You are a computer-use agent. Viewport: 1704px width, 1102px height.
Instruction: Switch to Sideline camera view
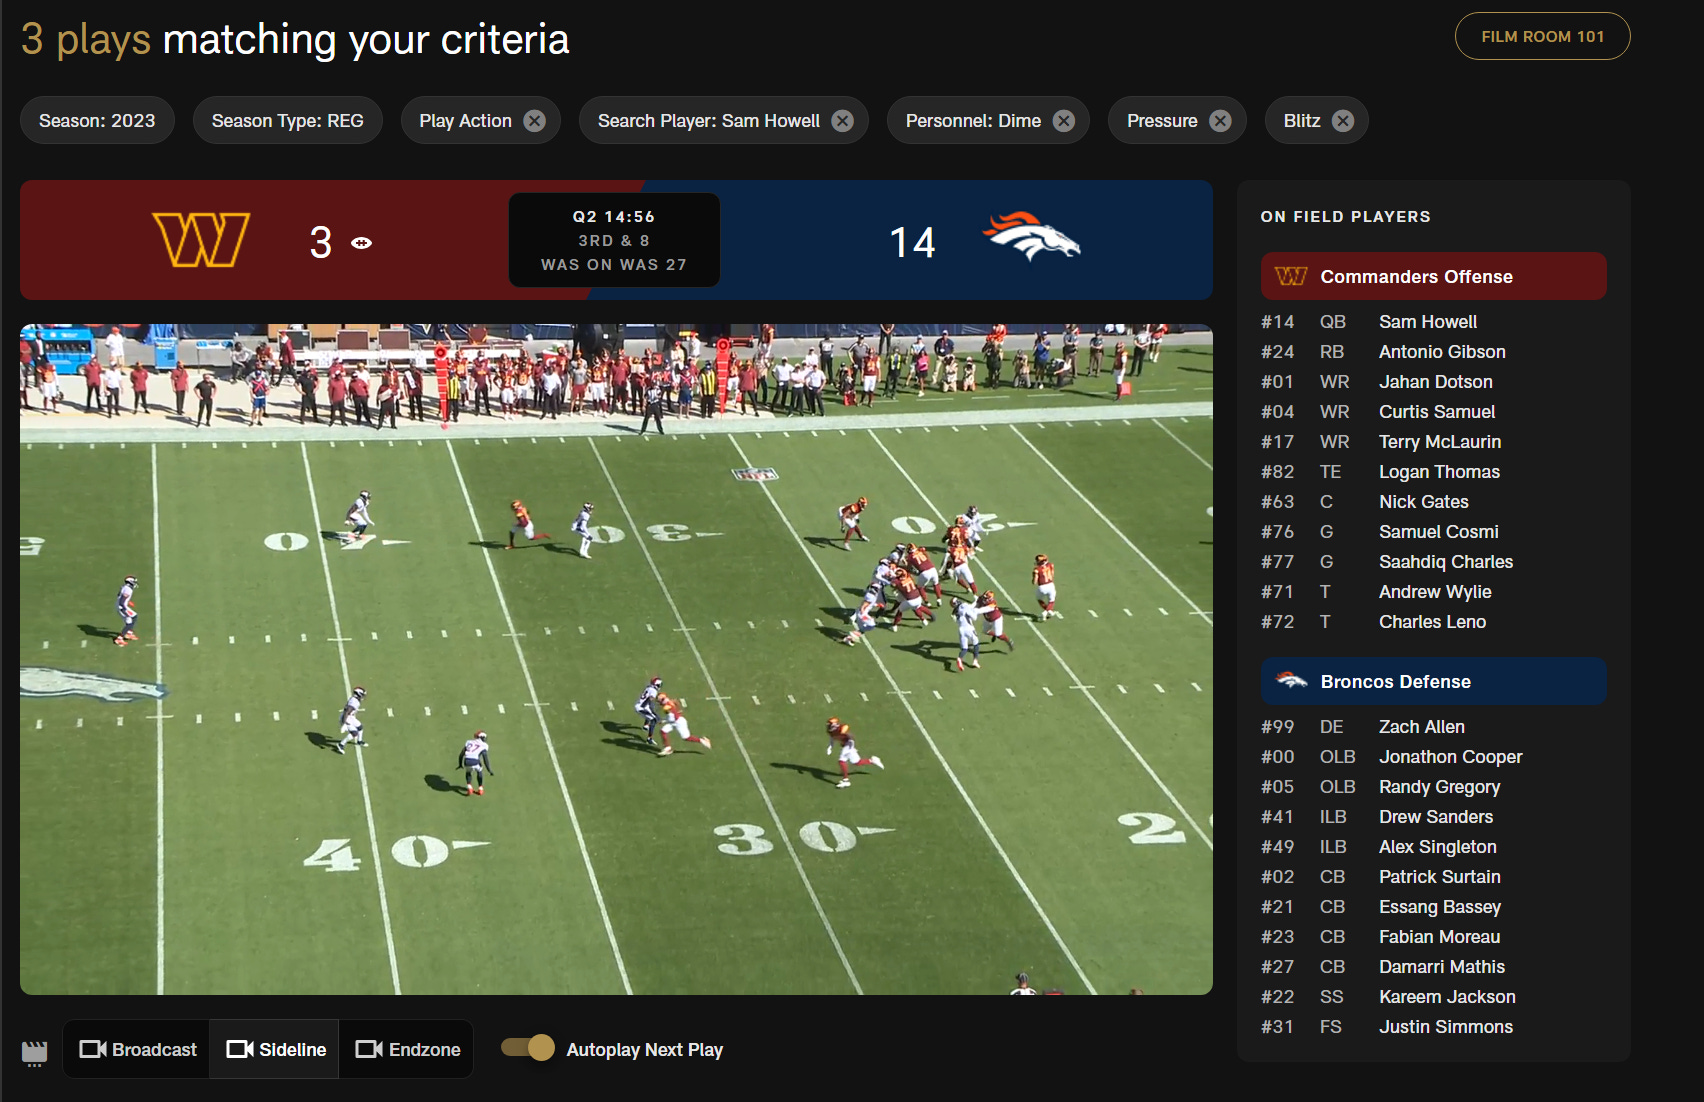coord(275,1049)
